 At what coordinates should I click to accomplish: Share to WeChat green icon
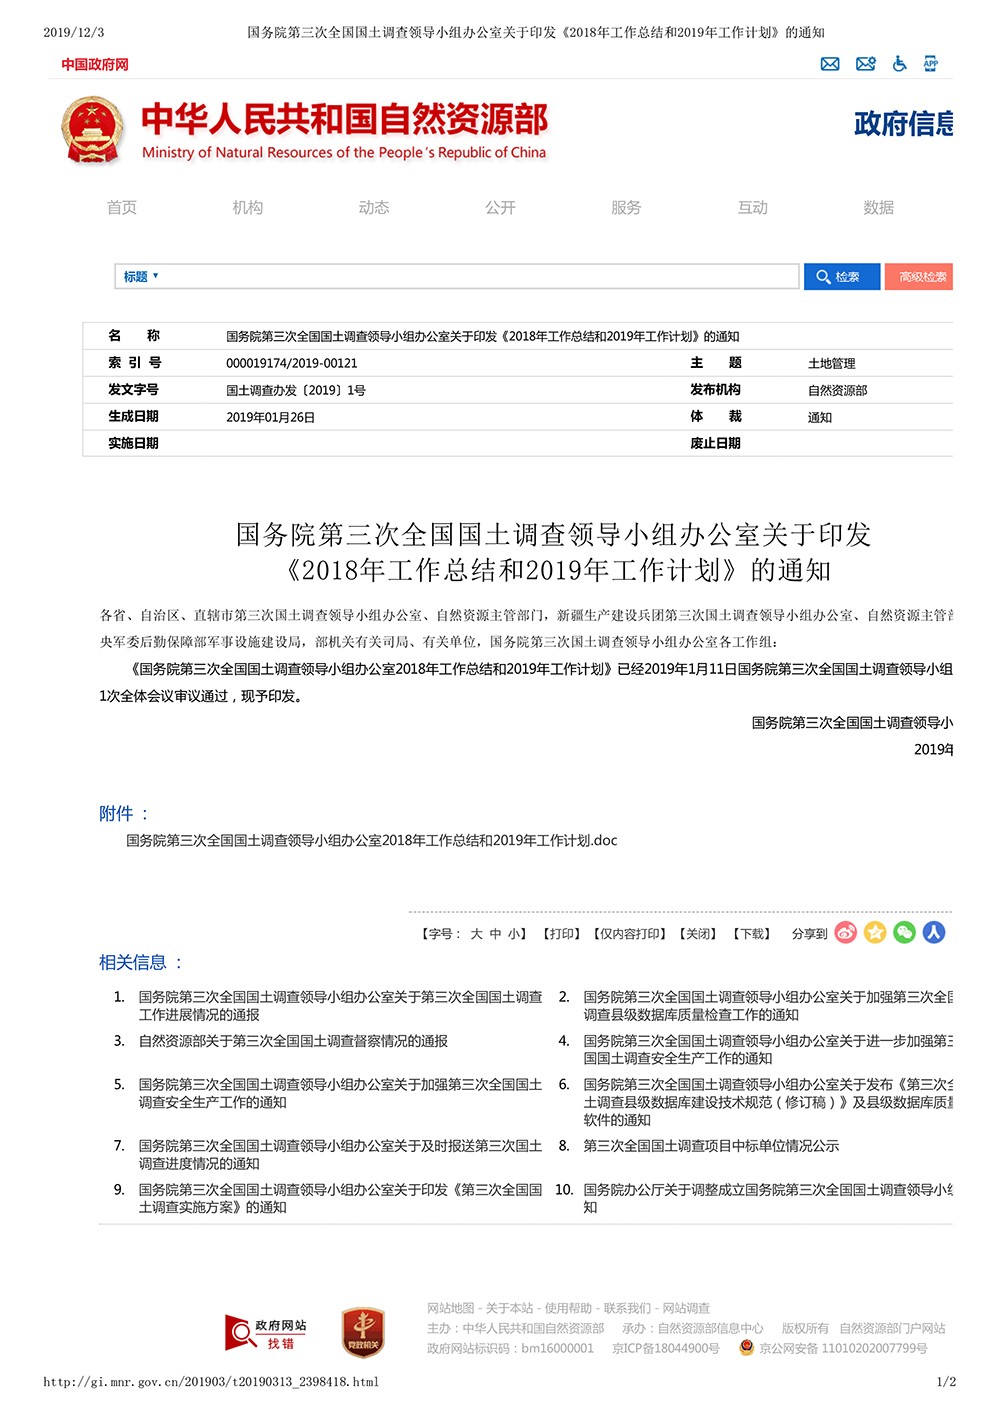coord(904,933)
